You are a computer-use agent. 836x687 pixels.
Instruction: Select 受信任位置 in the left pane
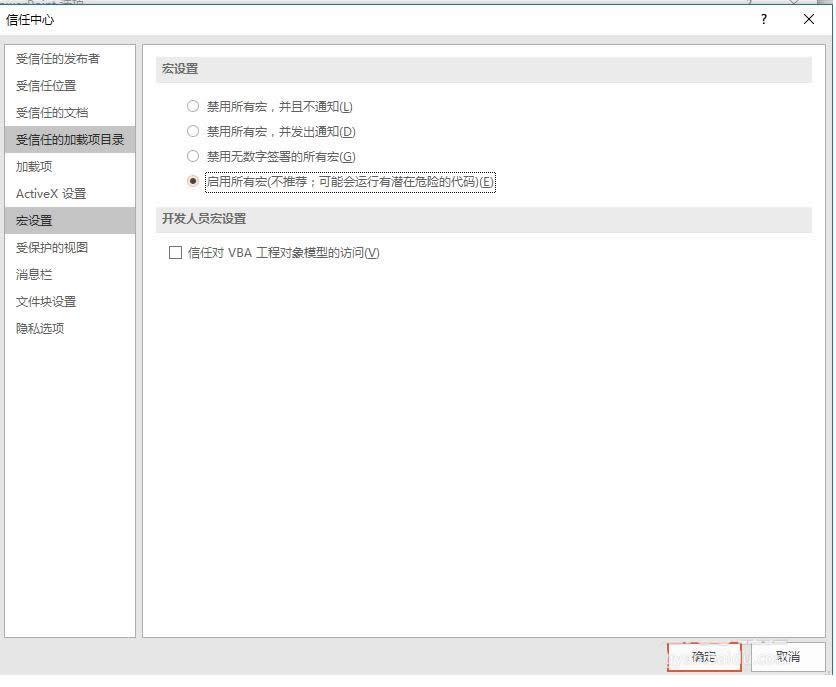pyautogui.click(x=46, y=86)
